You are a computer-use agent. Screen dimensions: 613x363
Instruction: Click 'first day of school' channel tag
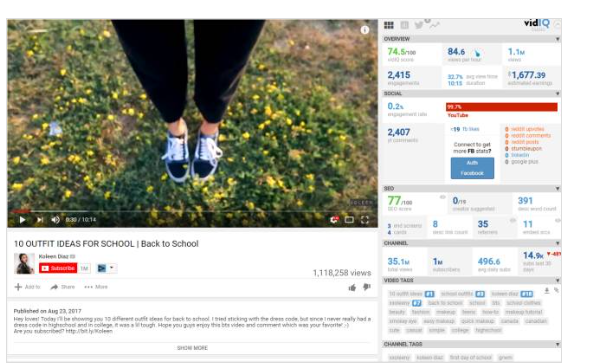point(471,358)
